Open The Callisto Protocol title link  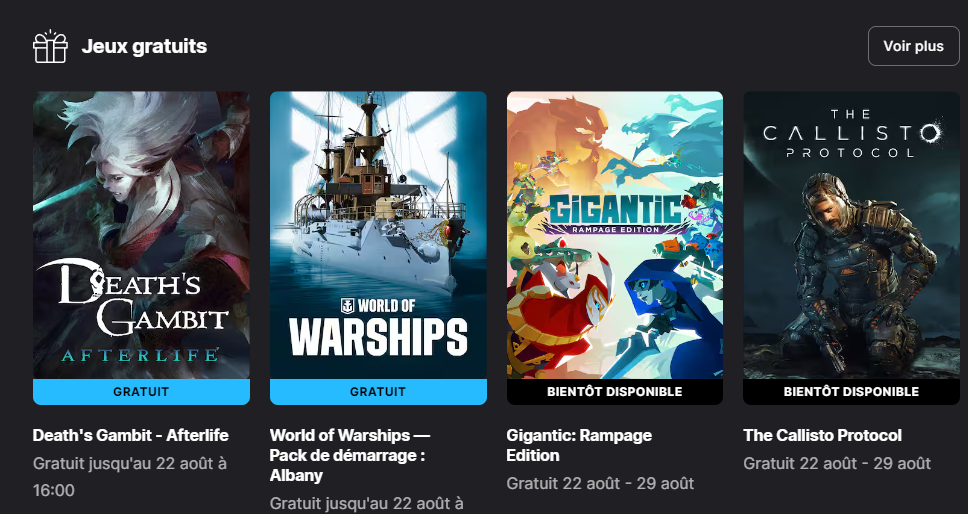[822, 435]
